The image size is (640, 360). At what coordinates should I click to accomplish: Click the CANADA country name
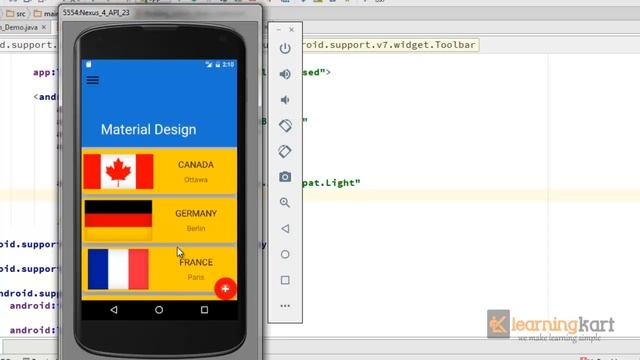tap(196, 165)
